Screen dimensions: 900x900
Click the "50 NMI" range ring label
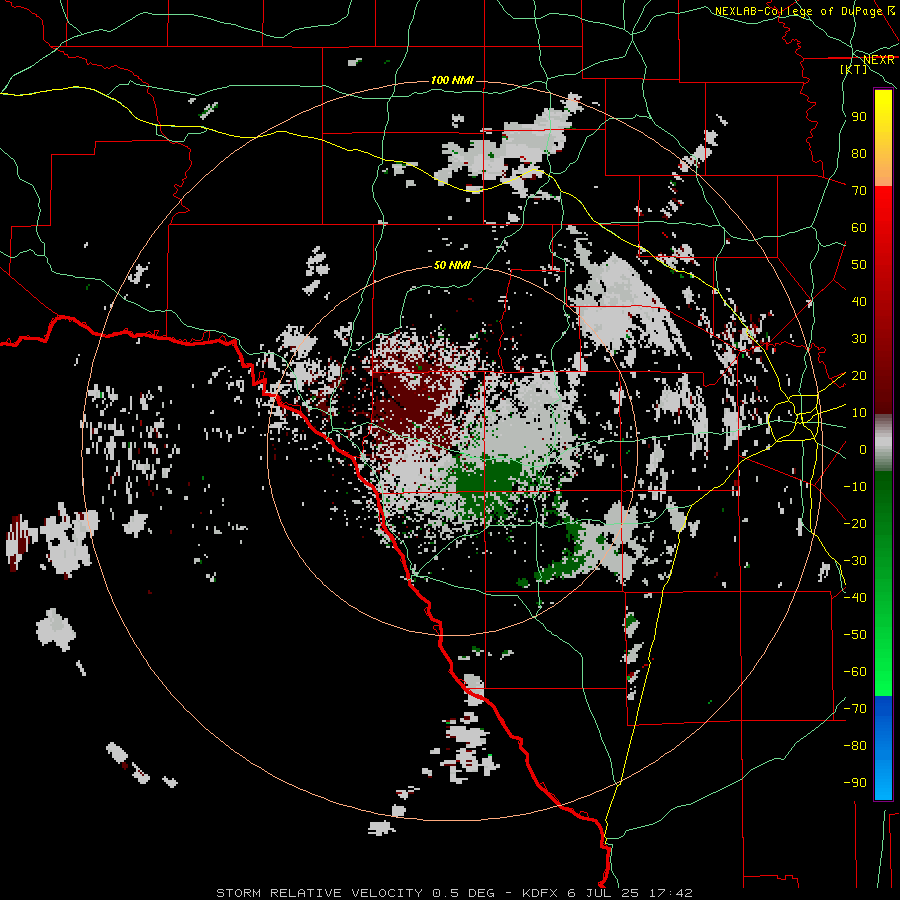tap(452, 265)
